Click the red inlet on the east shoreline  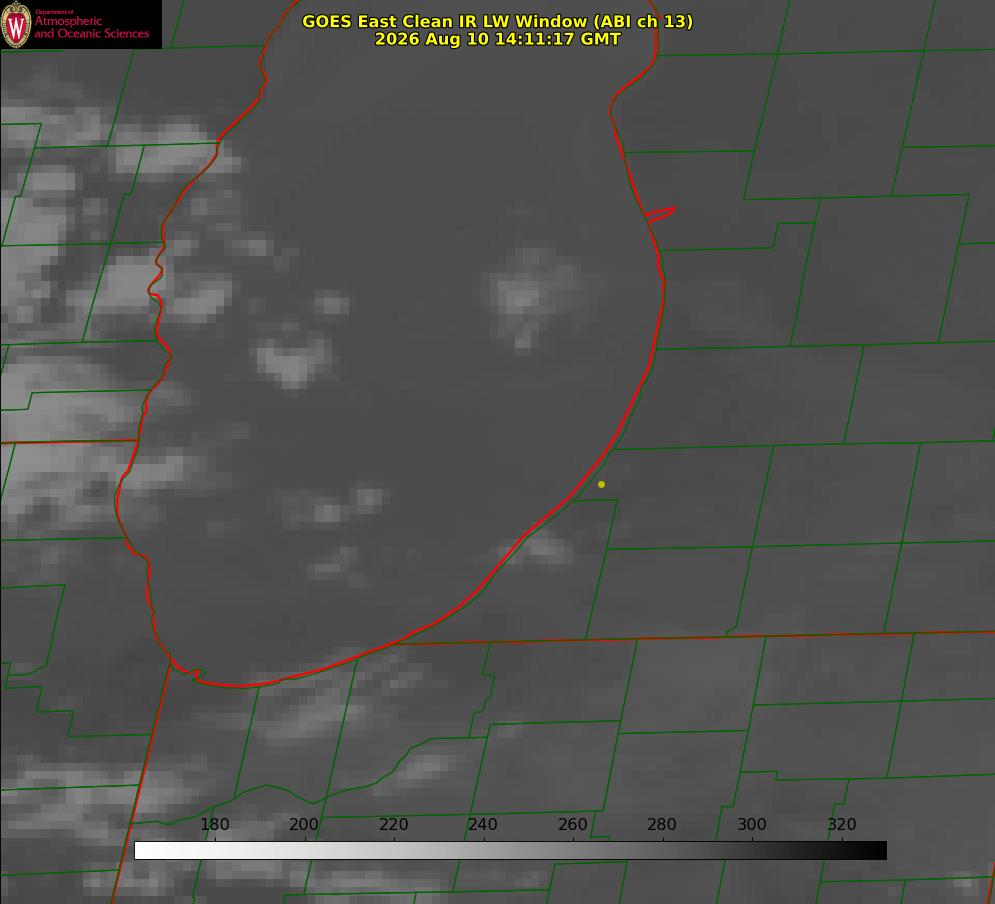point(661,214)
